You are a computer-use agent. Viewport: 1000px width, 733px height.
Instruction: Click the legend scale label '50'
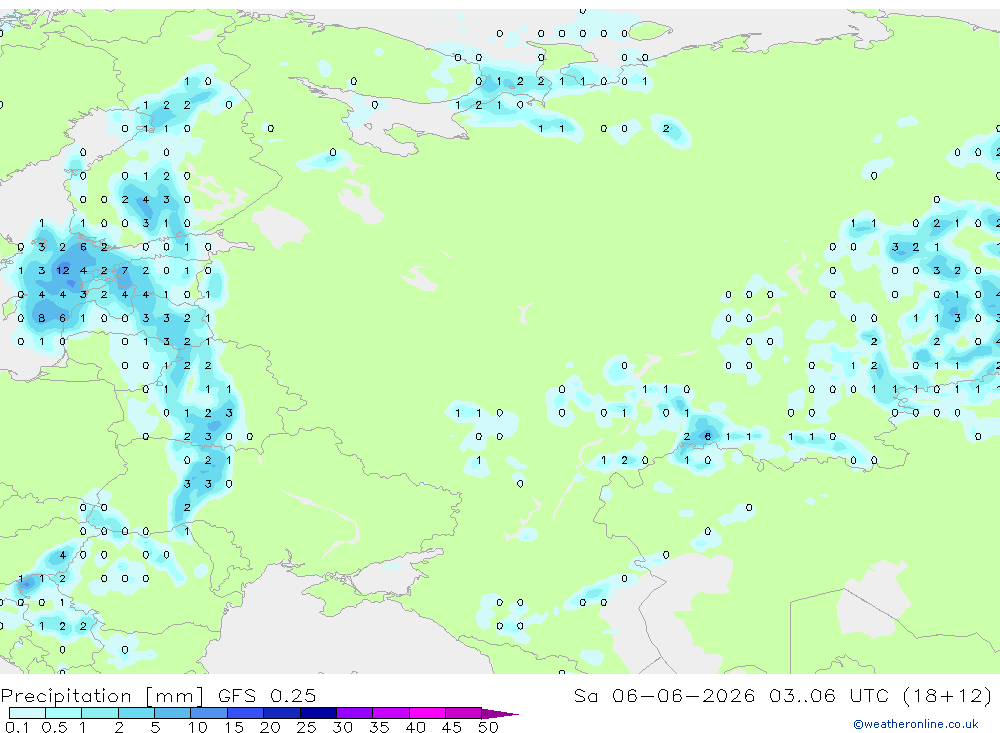click(x=488, y=727)
